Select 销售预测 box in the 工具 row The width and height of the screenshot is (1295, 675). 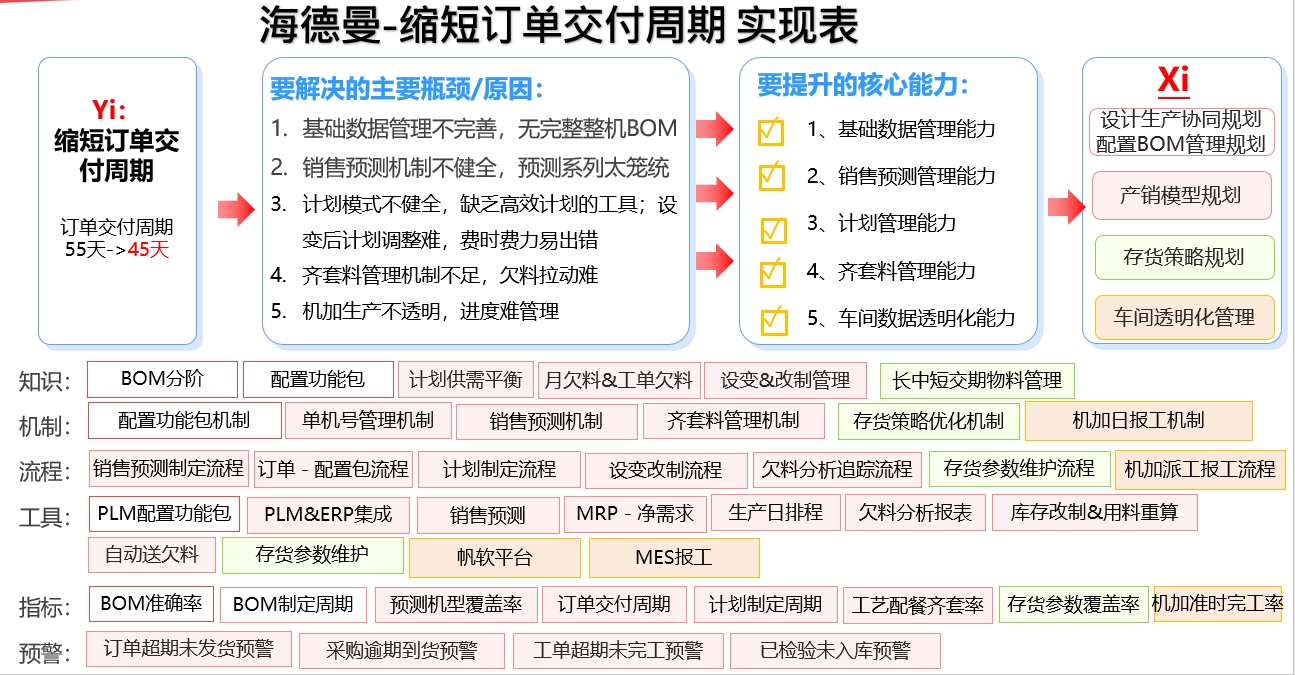coord(487,516)
